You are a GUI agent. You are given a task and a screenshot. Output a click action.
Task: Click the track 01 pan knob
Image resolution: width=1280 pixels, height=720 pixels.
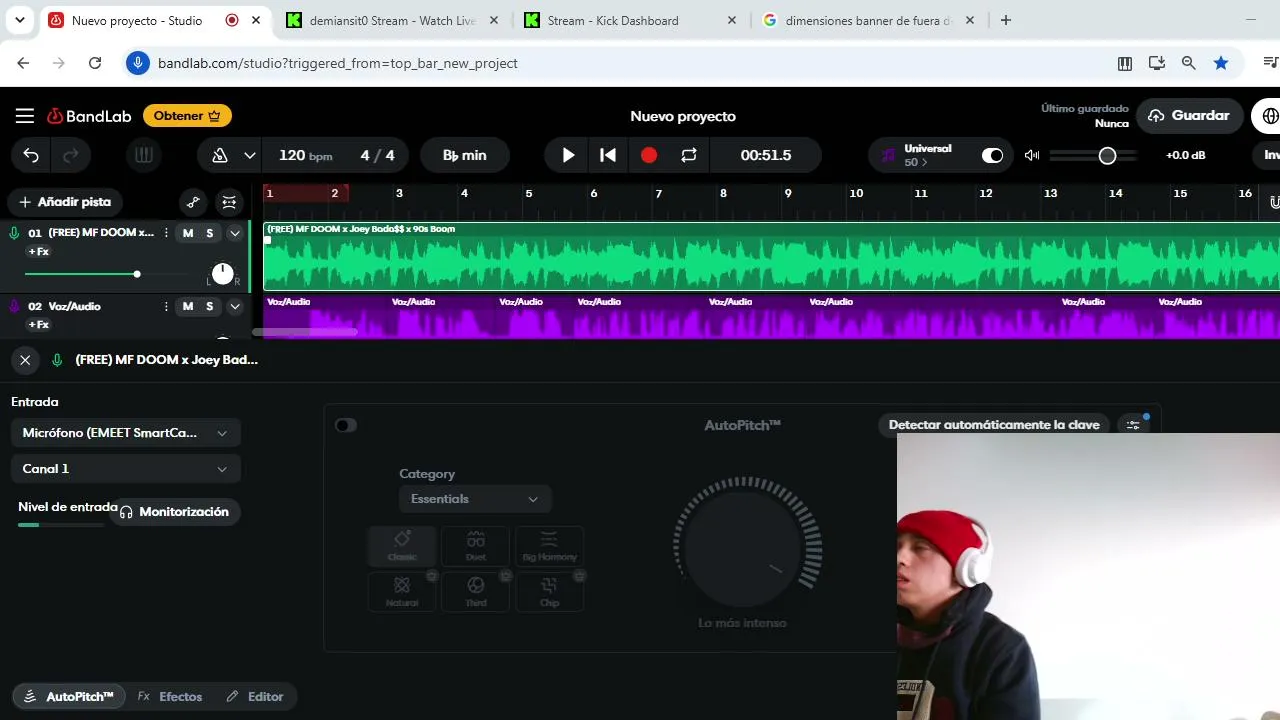(x=222, y=274)
